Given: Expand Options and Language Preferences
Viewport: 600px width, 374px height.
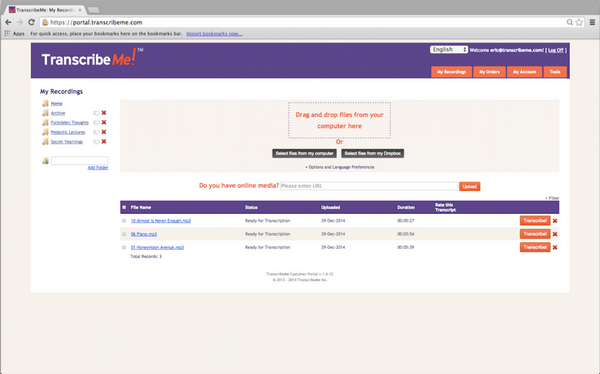Looking at the screenshot, I should point(340,167).
